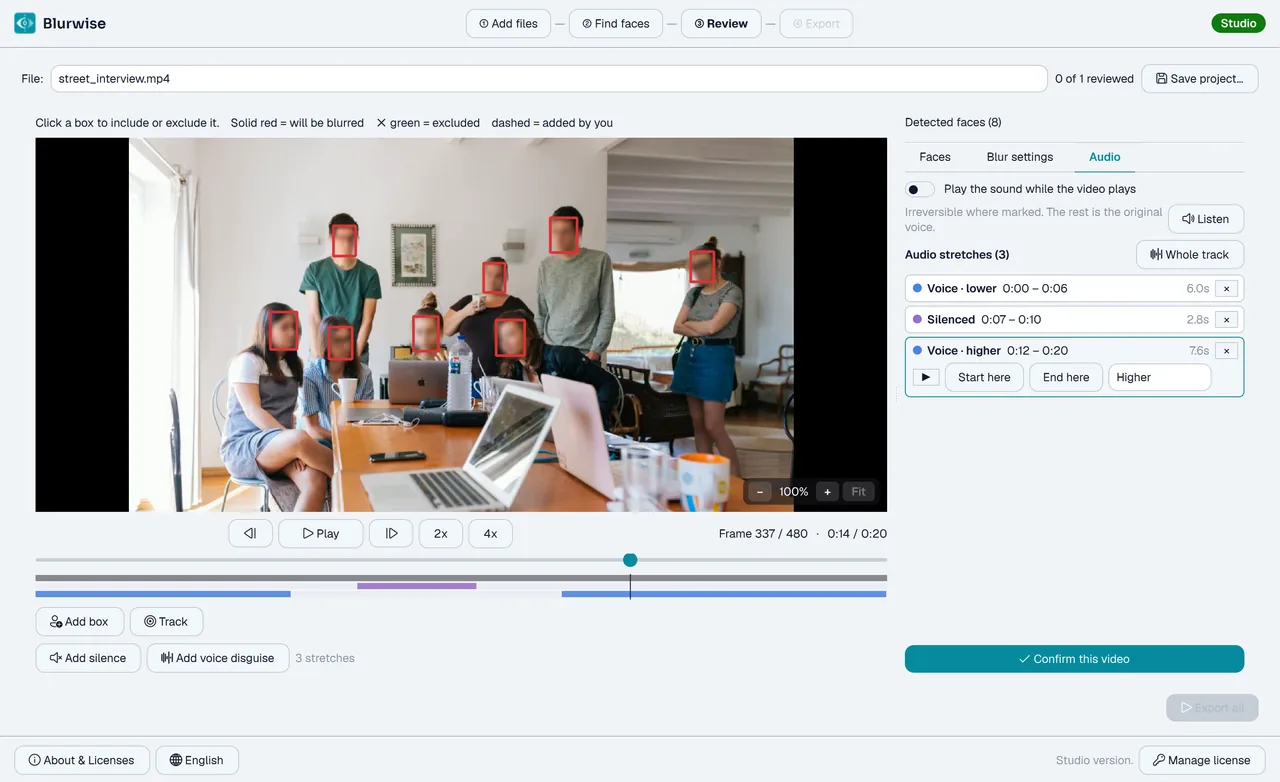The width and height of the screenshot is (1280, 782).
Task: Confirm this video
Action: (x=1074, y=659)
